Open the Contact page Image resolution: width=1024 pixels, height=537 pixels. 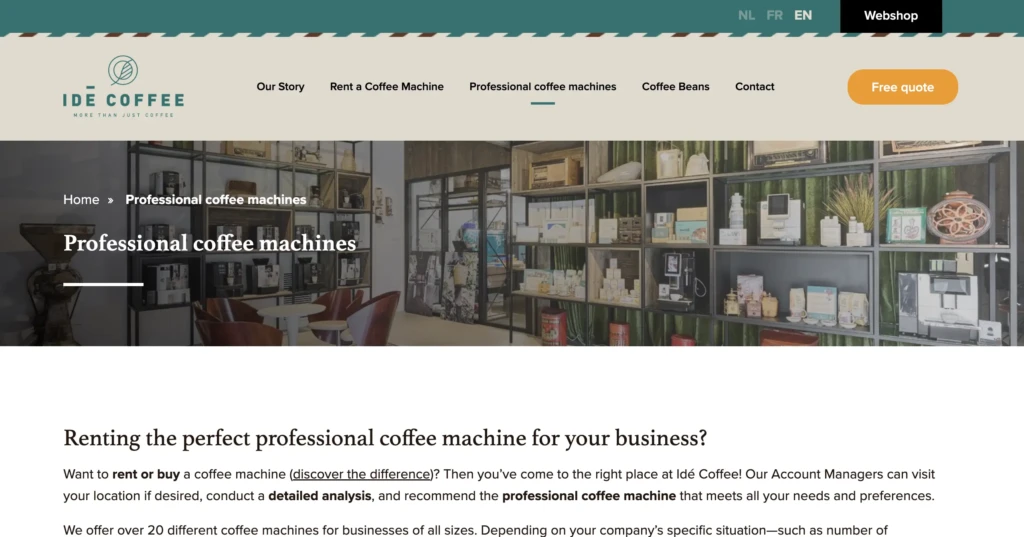754,86
